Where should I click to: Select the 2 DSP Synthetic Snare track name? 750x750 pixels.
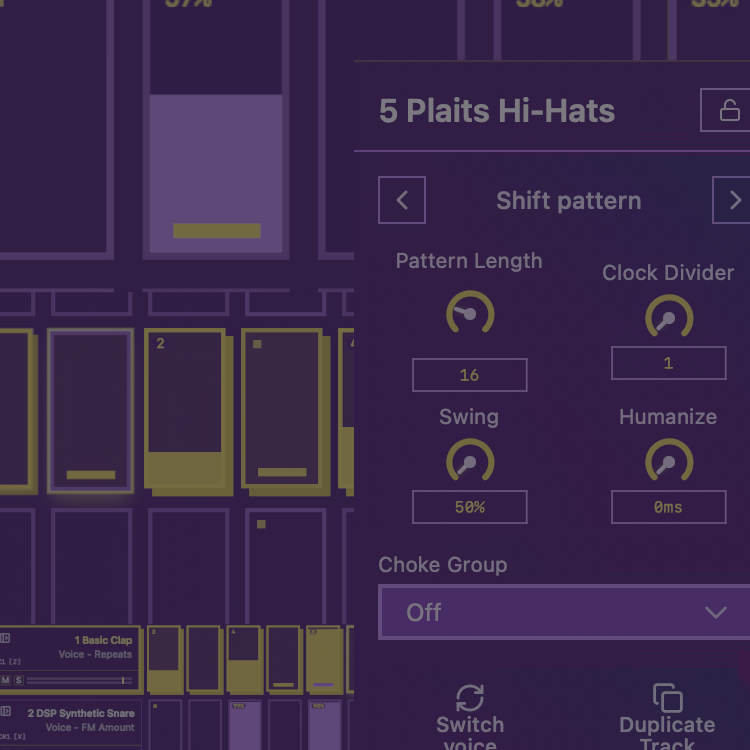(x=81, y=713)
